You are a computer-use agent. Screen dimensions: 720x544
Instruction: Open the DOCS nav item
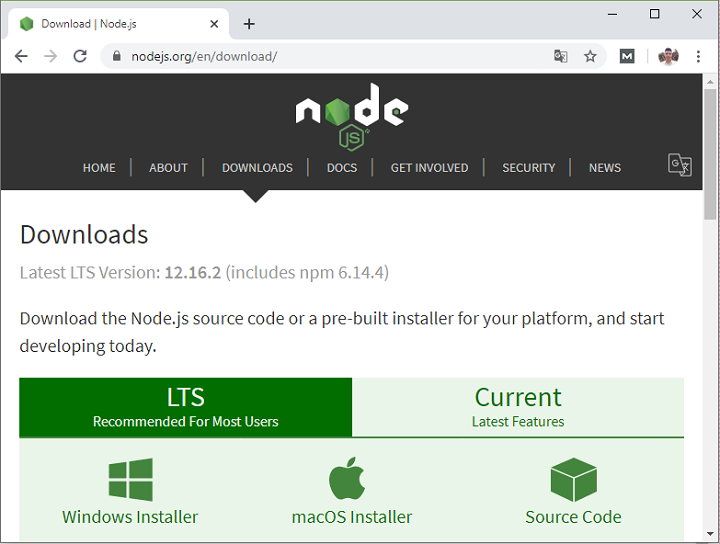[342, 168]
